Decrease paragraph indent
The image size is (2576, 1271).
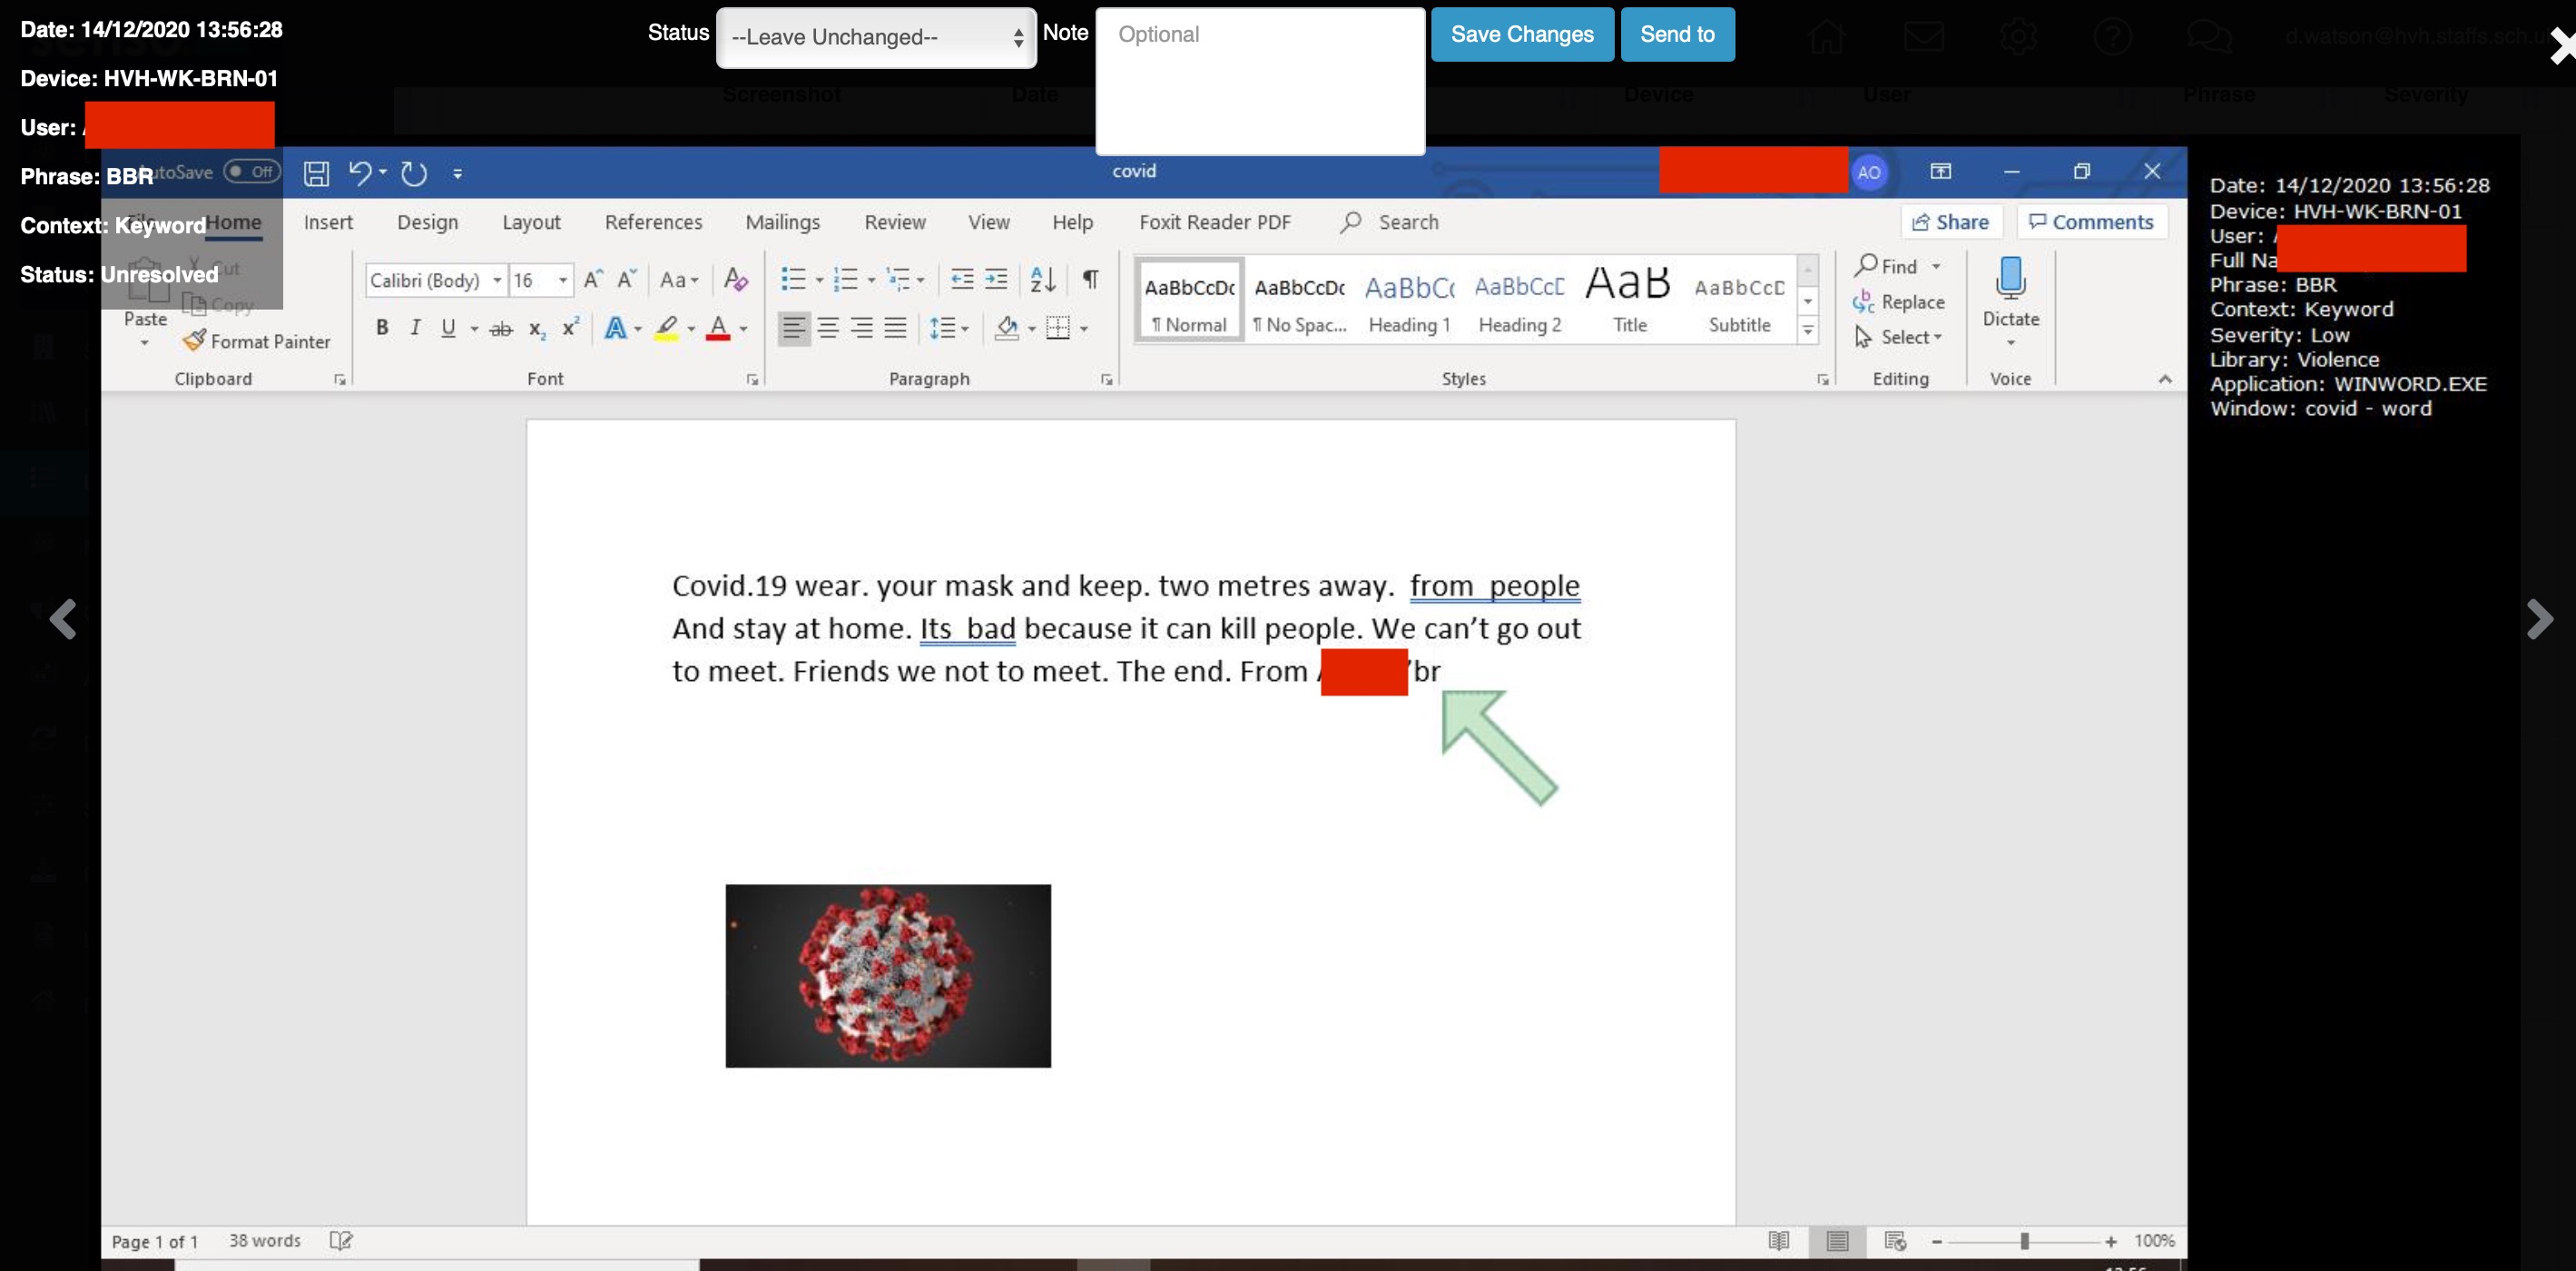coord(962,279)
